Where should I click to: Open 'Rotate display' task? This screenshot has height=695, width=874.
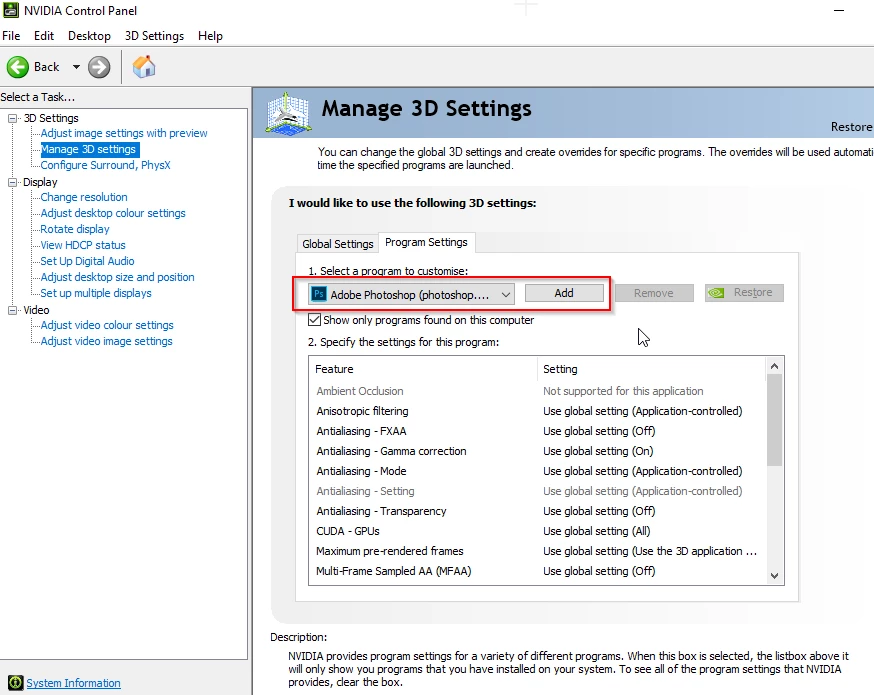pyautogui.click(x=75, y=229)
